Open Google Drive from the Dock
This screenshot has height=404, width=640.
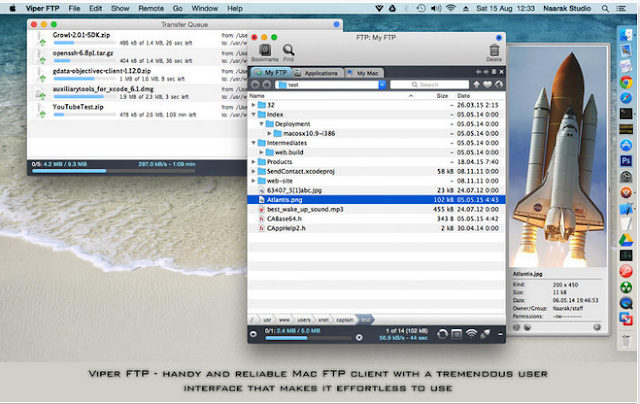pyautogui.click(x=626, y=240)
